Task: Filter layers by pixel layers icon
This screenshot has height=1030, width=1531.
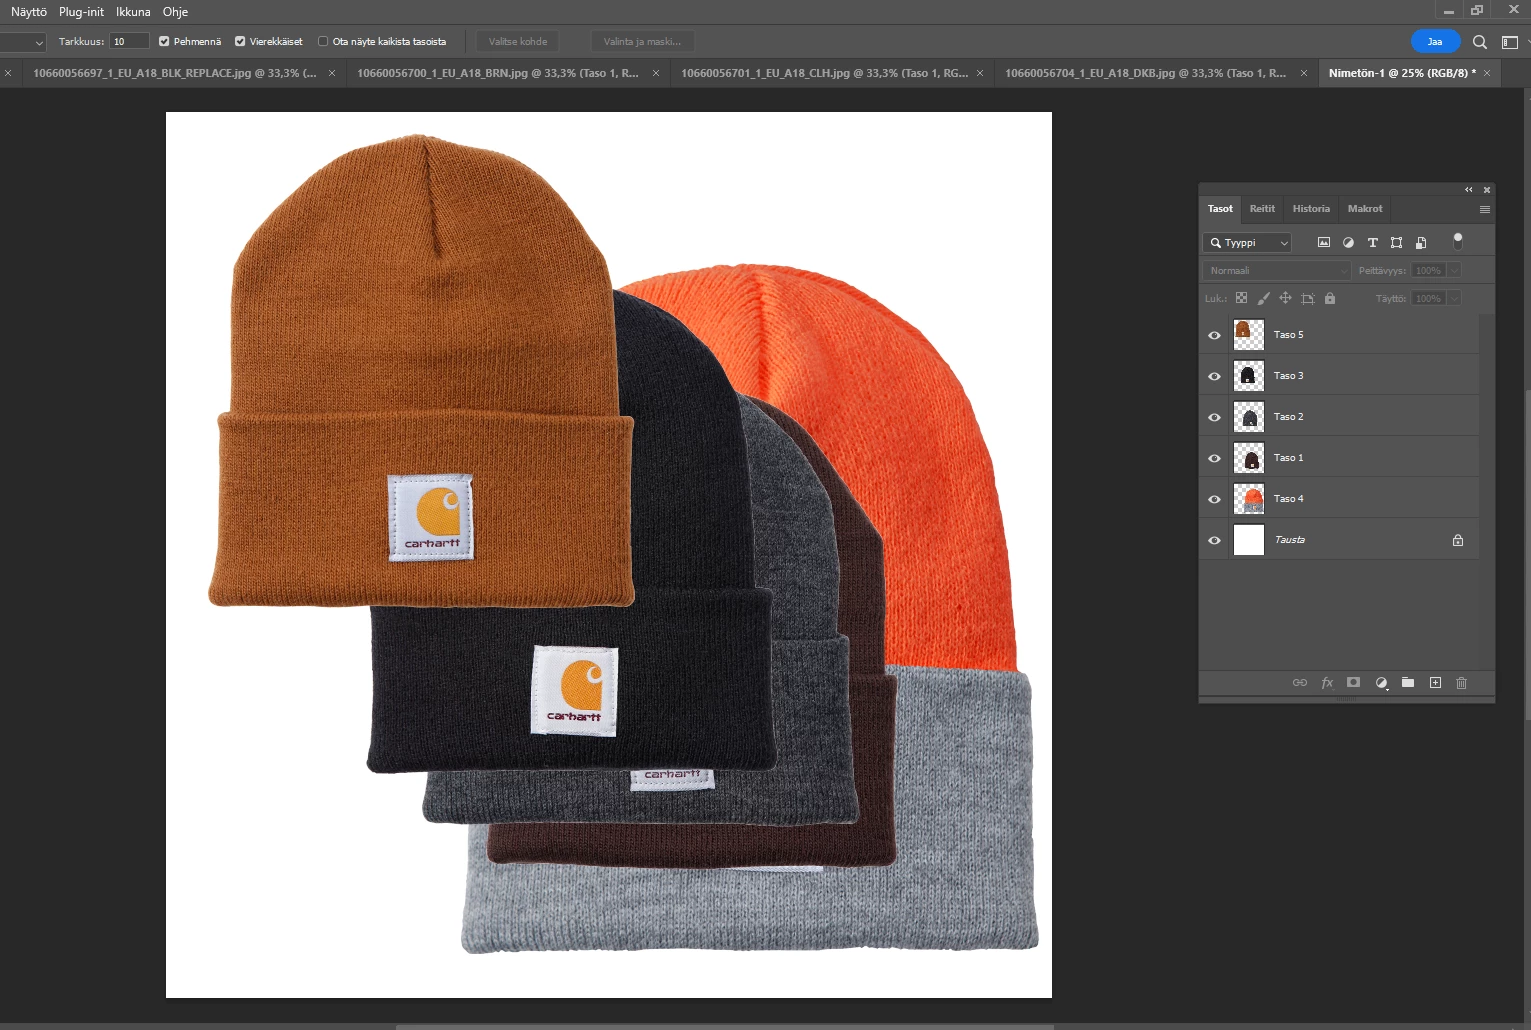Action: 1324,242
